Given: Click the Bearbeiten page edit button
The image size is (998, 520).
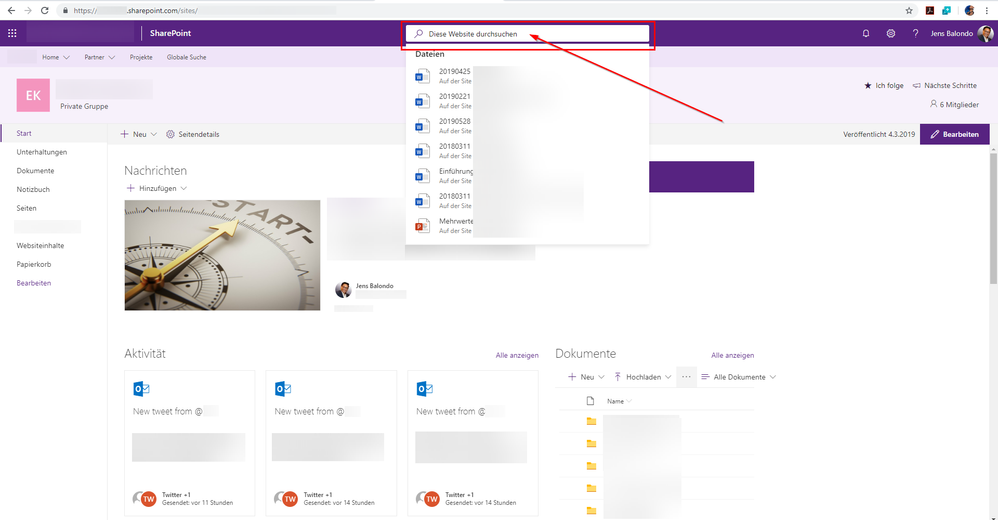Looking at the screenshot, I should (x=955, y=134).
